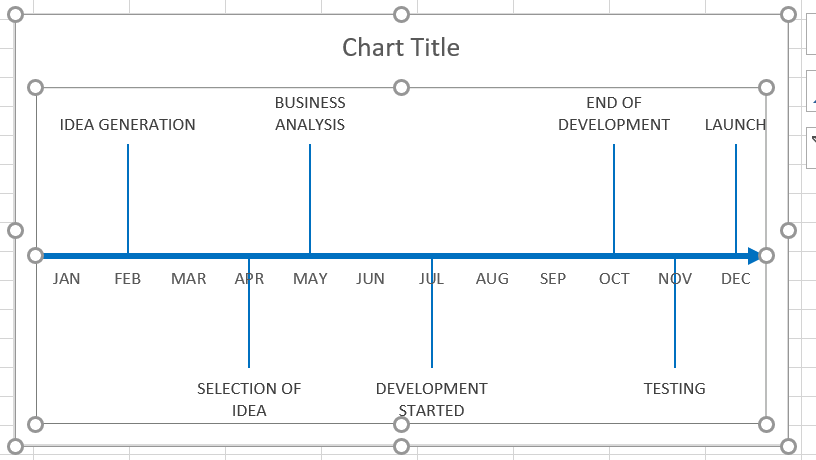Select the SELECTION OF IDEA label
The width and height of the screenshot is (816, 460).
coord(249,399)
